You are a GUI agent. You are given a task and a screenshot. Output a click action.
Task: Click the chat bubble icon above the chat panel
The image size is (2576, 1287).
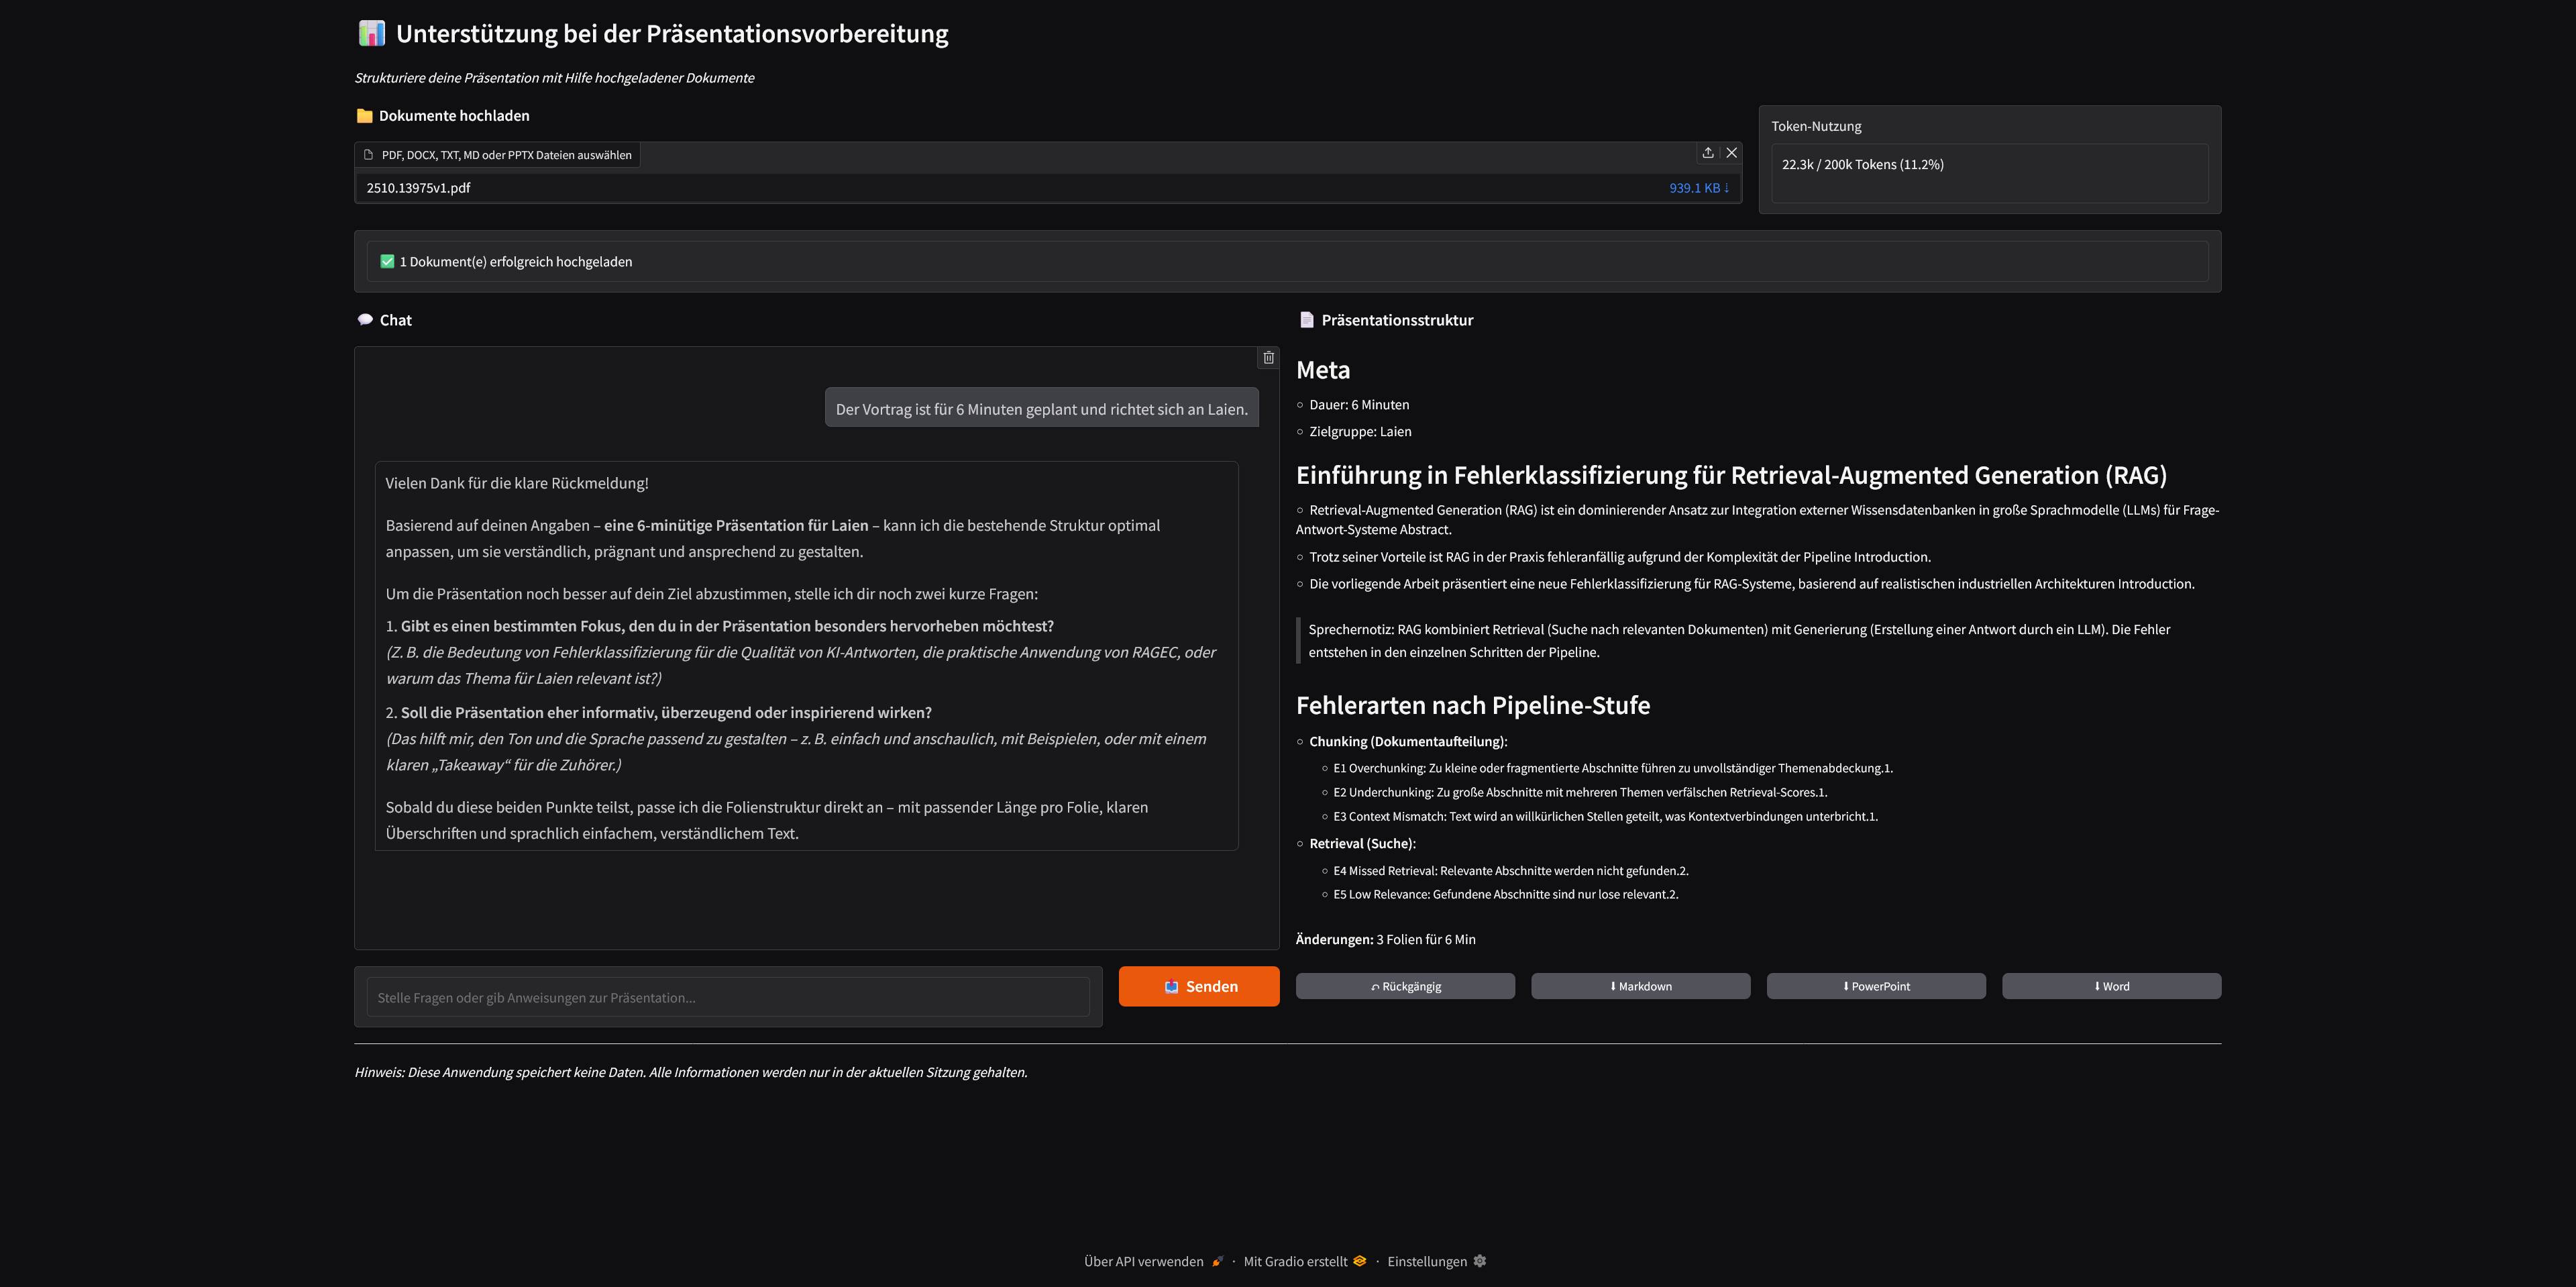pyautogui.click(x=364, y=319)
